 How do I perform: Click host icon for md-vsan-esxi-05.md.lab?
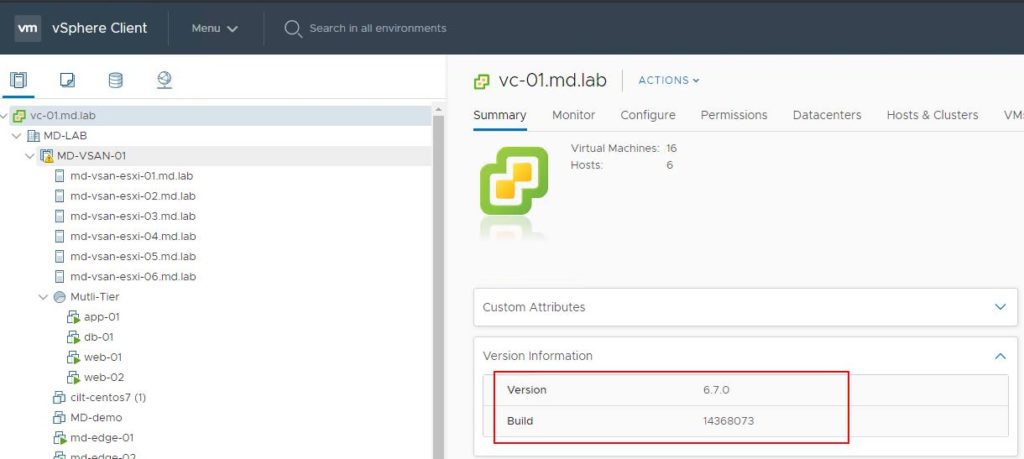click(x=60, y=257)
